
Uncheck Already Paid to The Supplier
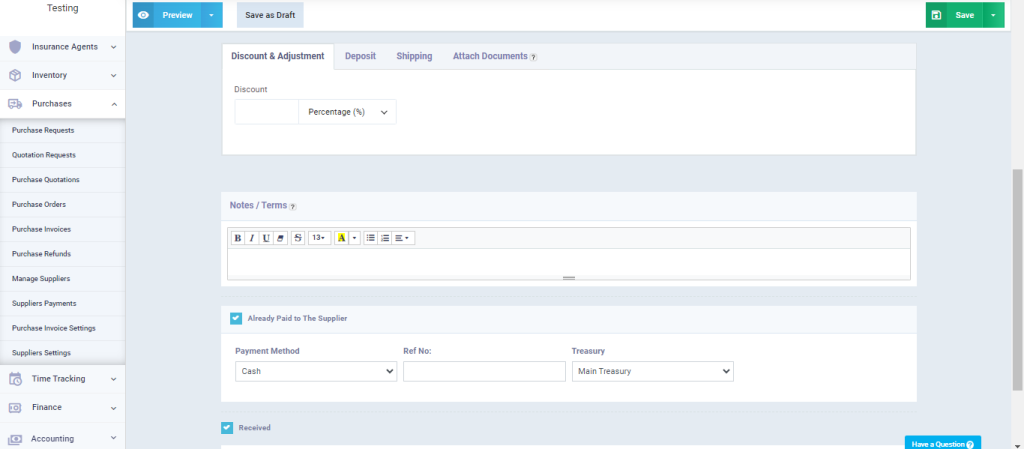coord(236,318)
